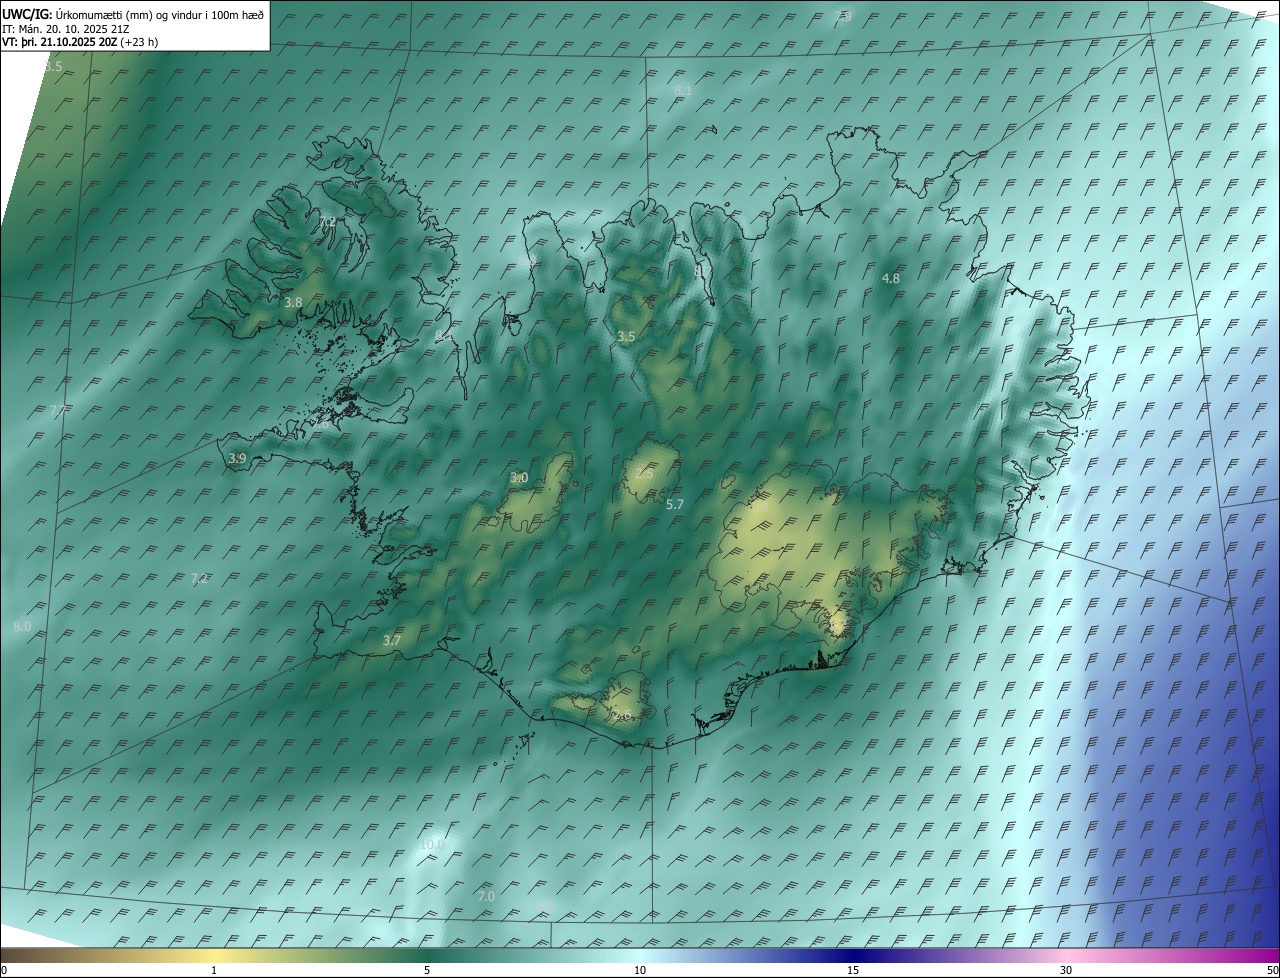Click the 3.0 value label on the map

pos(519,478)
